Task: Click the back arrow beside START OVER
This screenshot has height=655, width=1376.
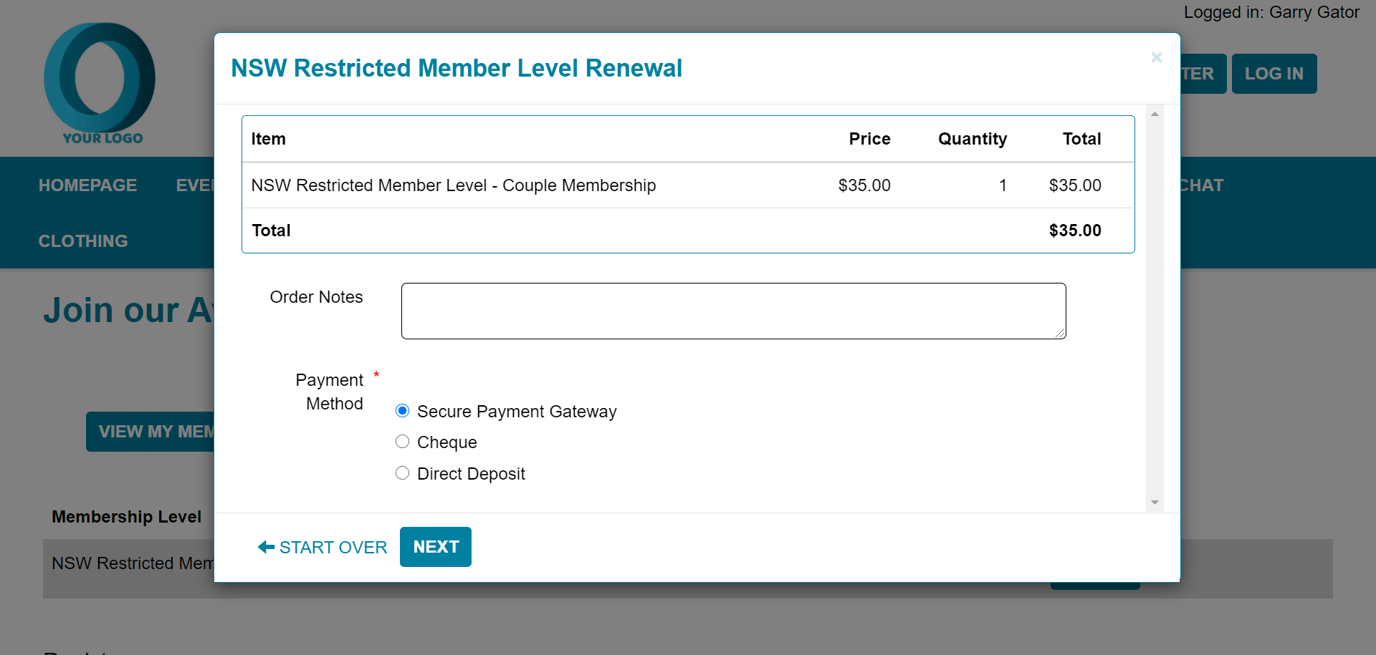Action: pos(265,547)
